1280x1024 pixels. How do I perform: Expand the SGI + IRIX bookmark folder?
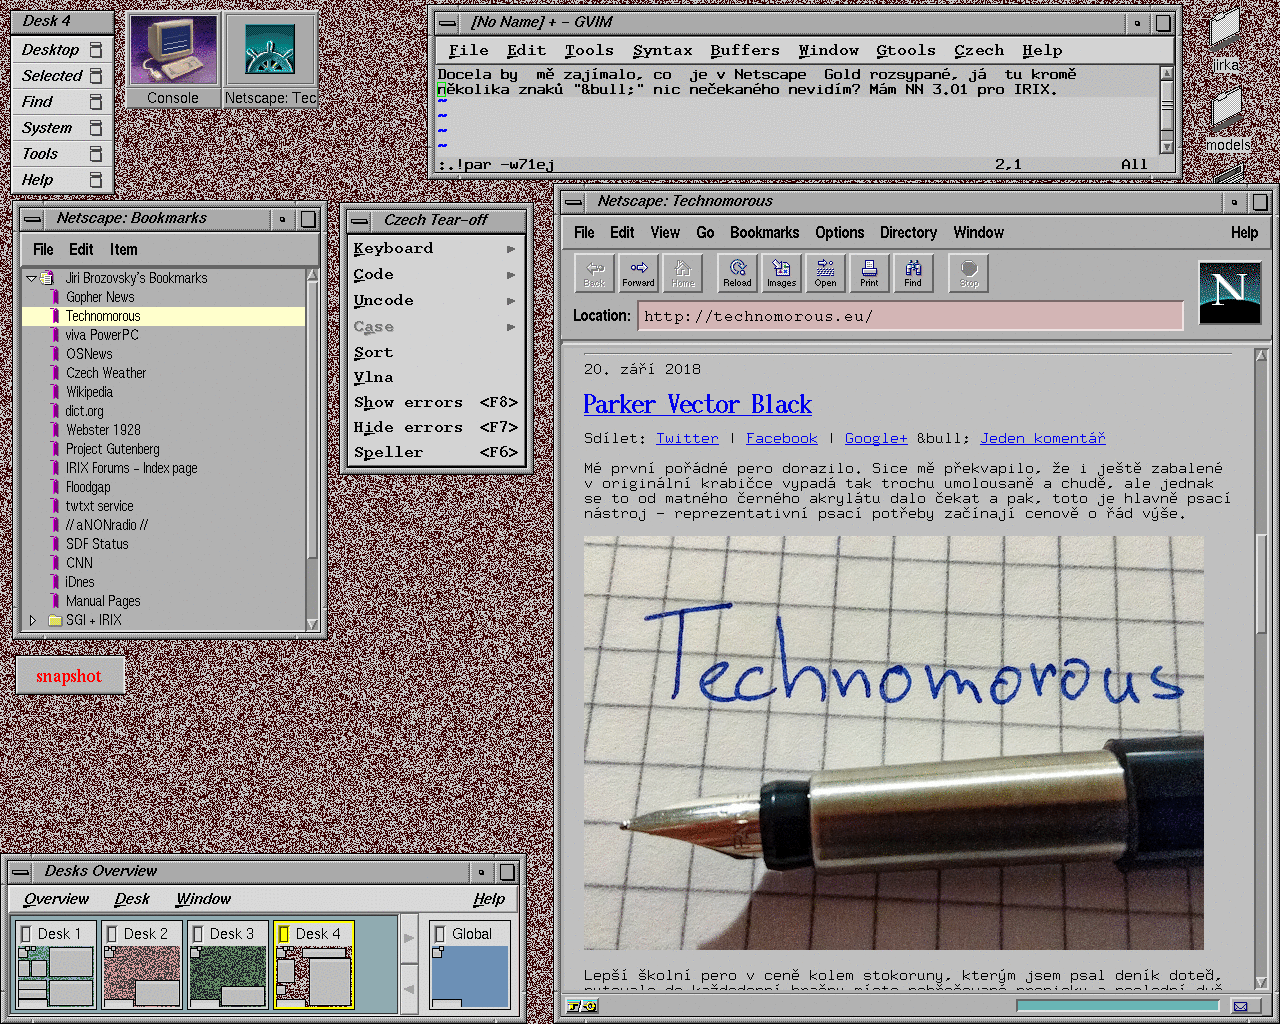tap(33, 620)
